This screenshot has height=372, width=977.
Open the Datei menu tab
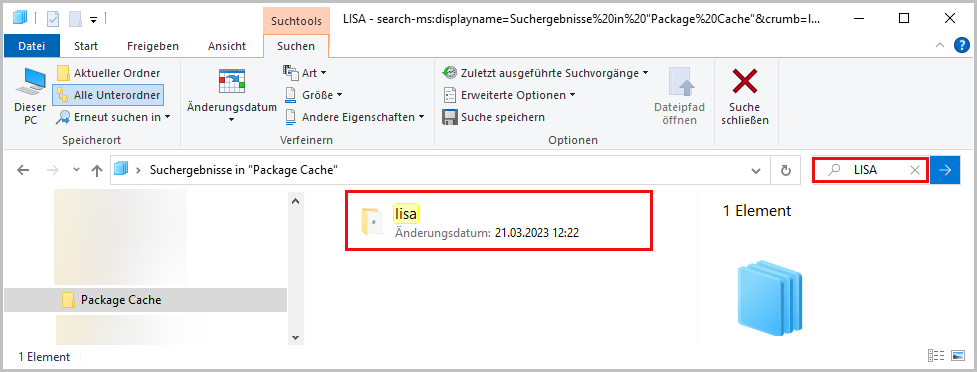pyautogui.click(x=32, y=45)
